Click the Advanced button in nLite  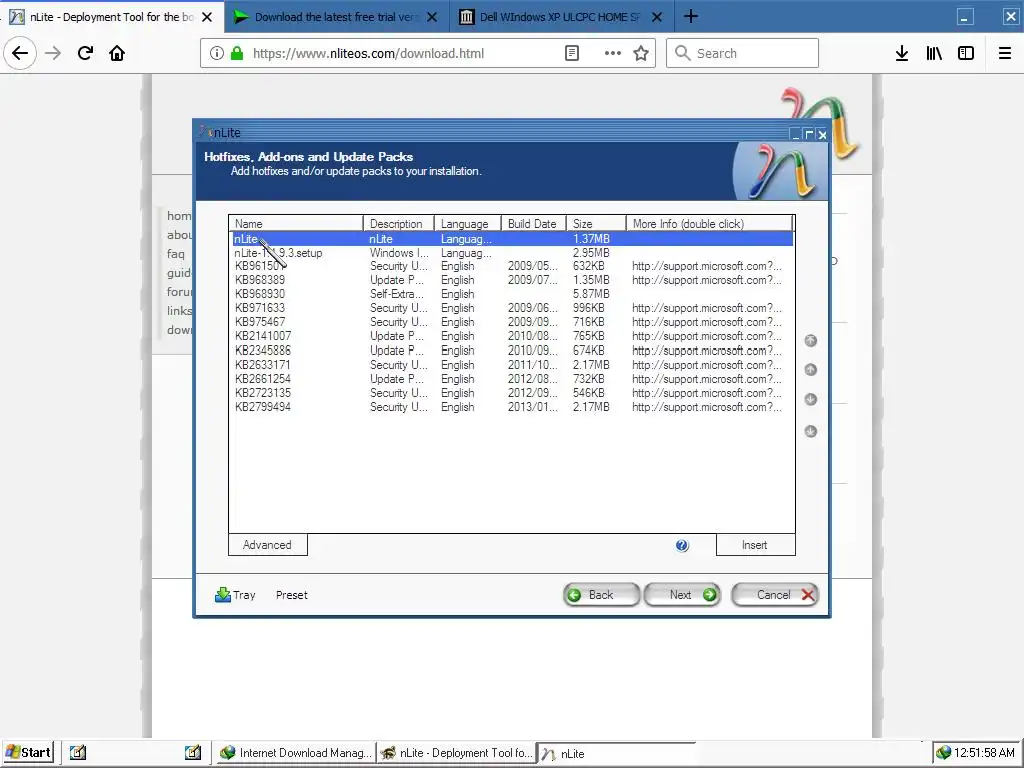268,545
